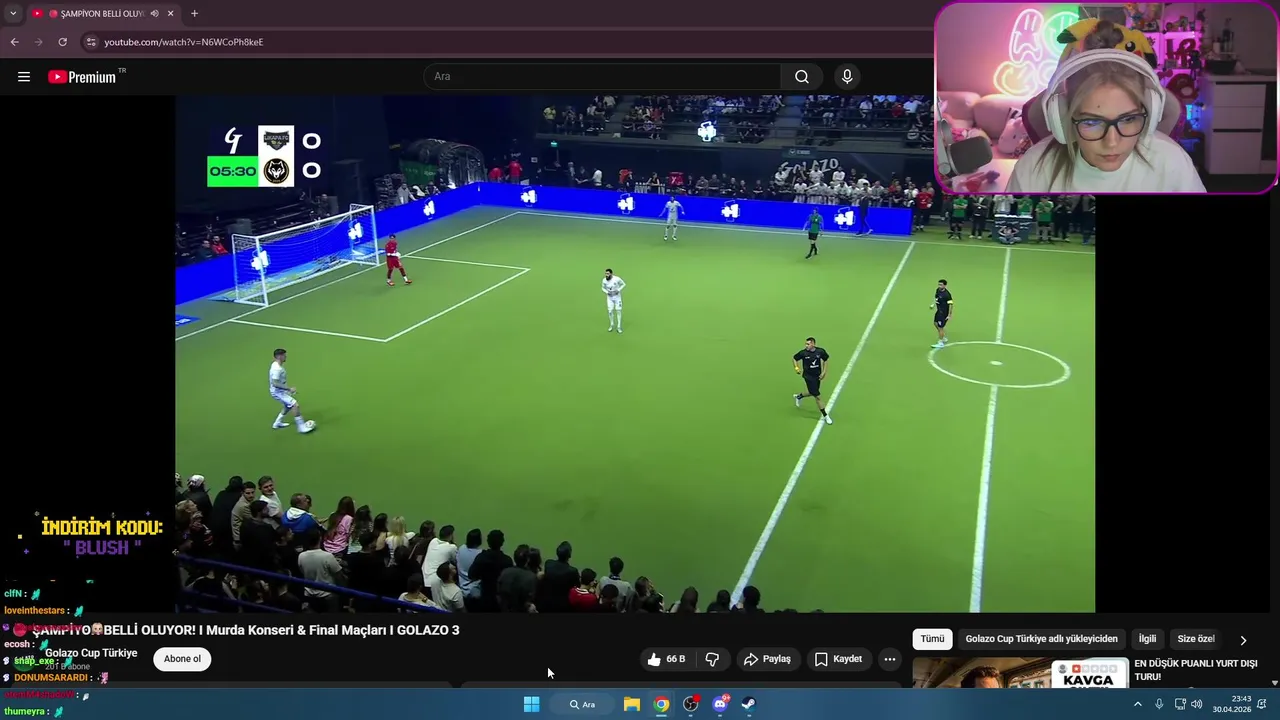The image size is (1280, 720).
Task: Click the tray microphone icon
Action: coord(1159,704)
